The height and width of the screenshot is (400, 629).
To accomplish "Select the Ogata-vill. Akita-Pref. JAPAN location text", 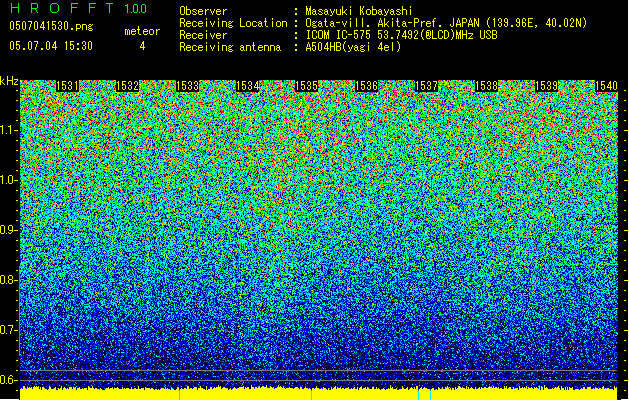I will tap(446, 23).
